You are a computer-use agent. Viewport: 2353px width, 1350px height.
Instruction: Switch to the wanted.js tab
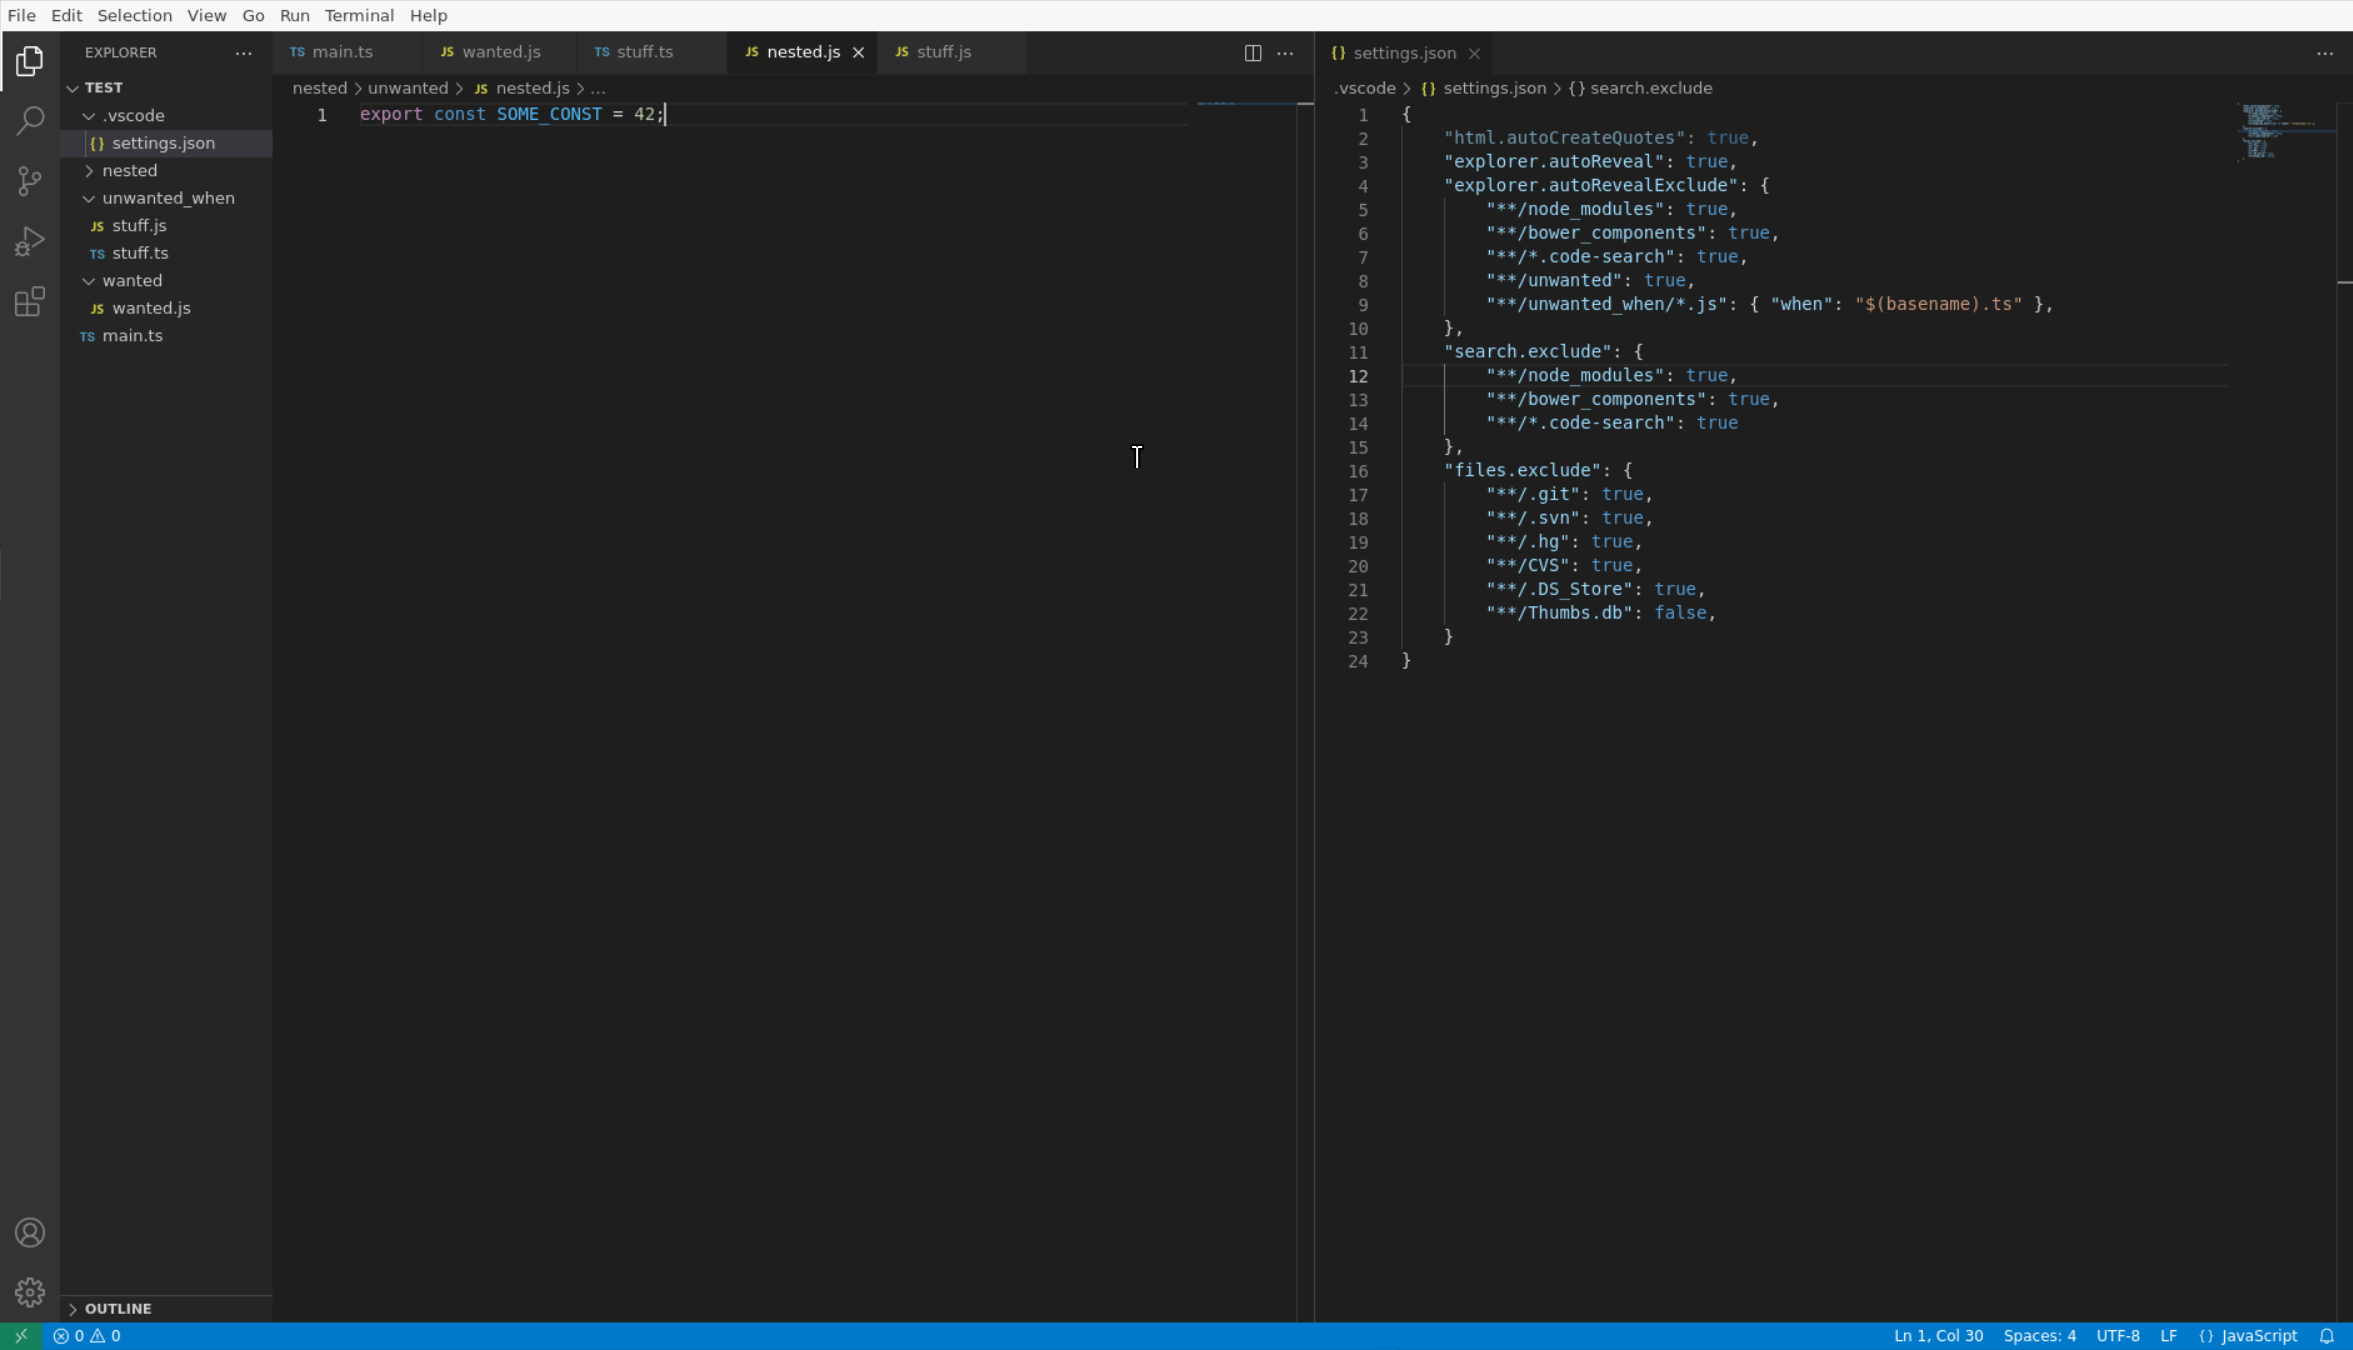pyautogui.click(x=500, y=52)
